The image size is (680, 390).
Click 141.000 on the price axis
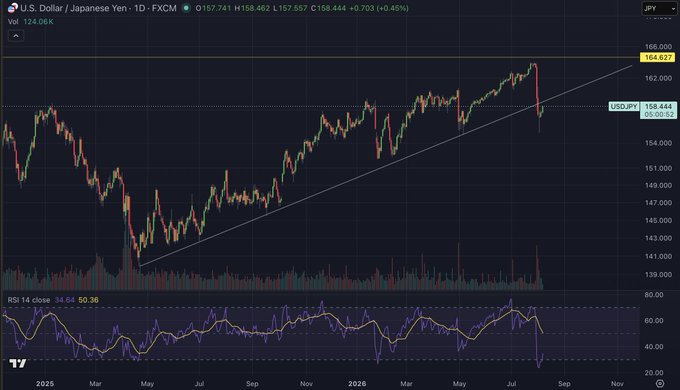point(658,256)
